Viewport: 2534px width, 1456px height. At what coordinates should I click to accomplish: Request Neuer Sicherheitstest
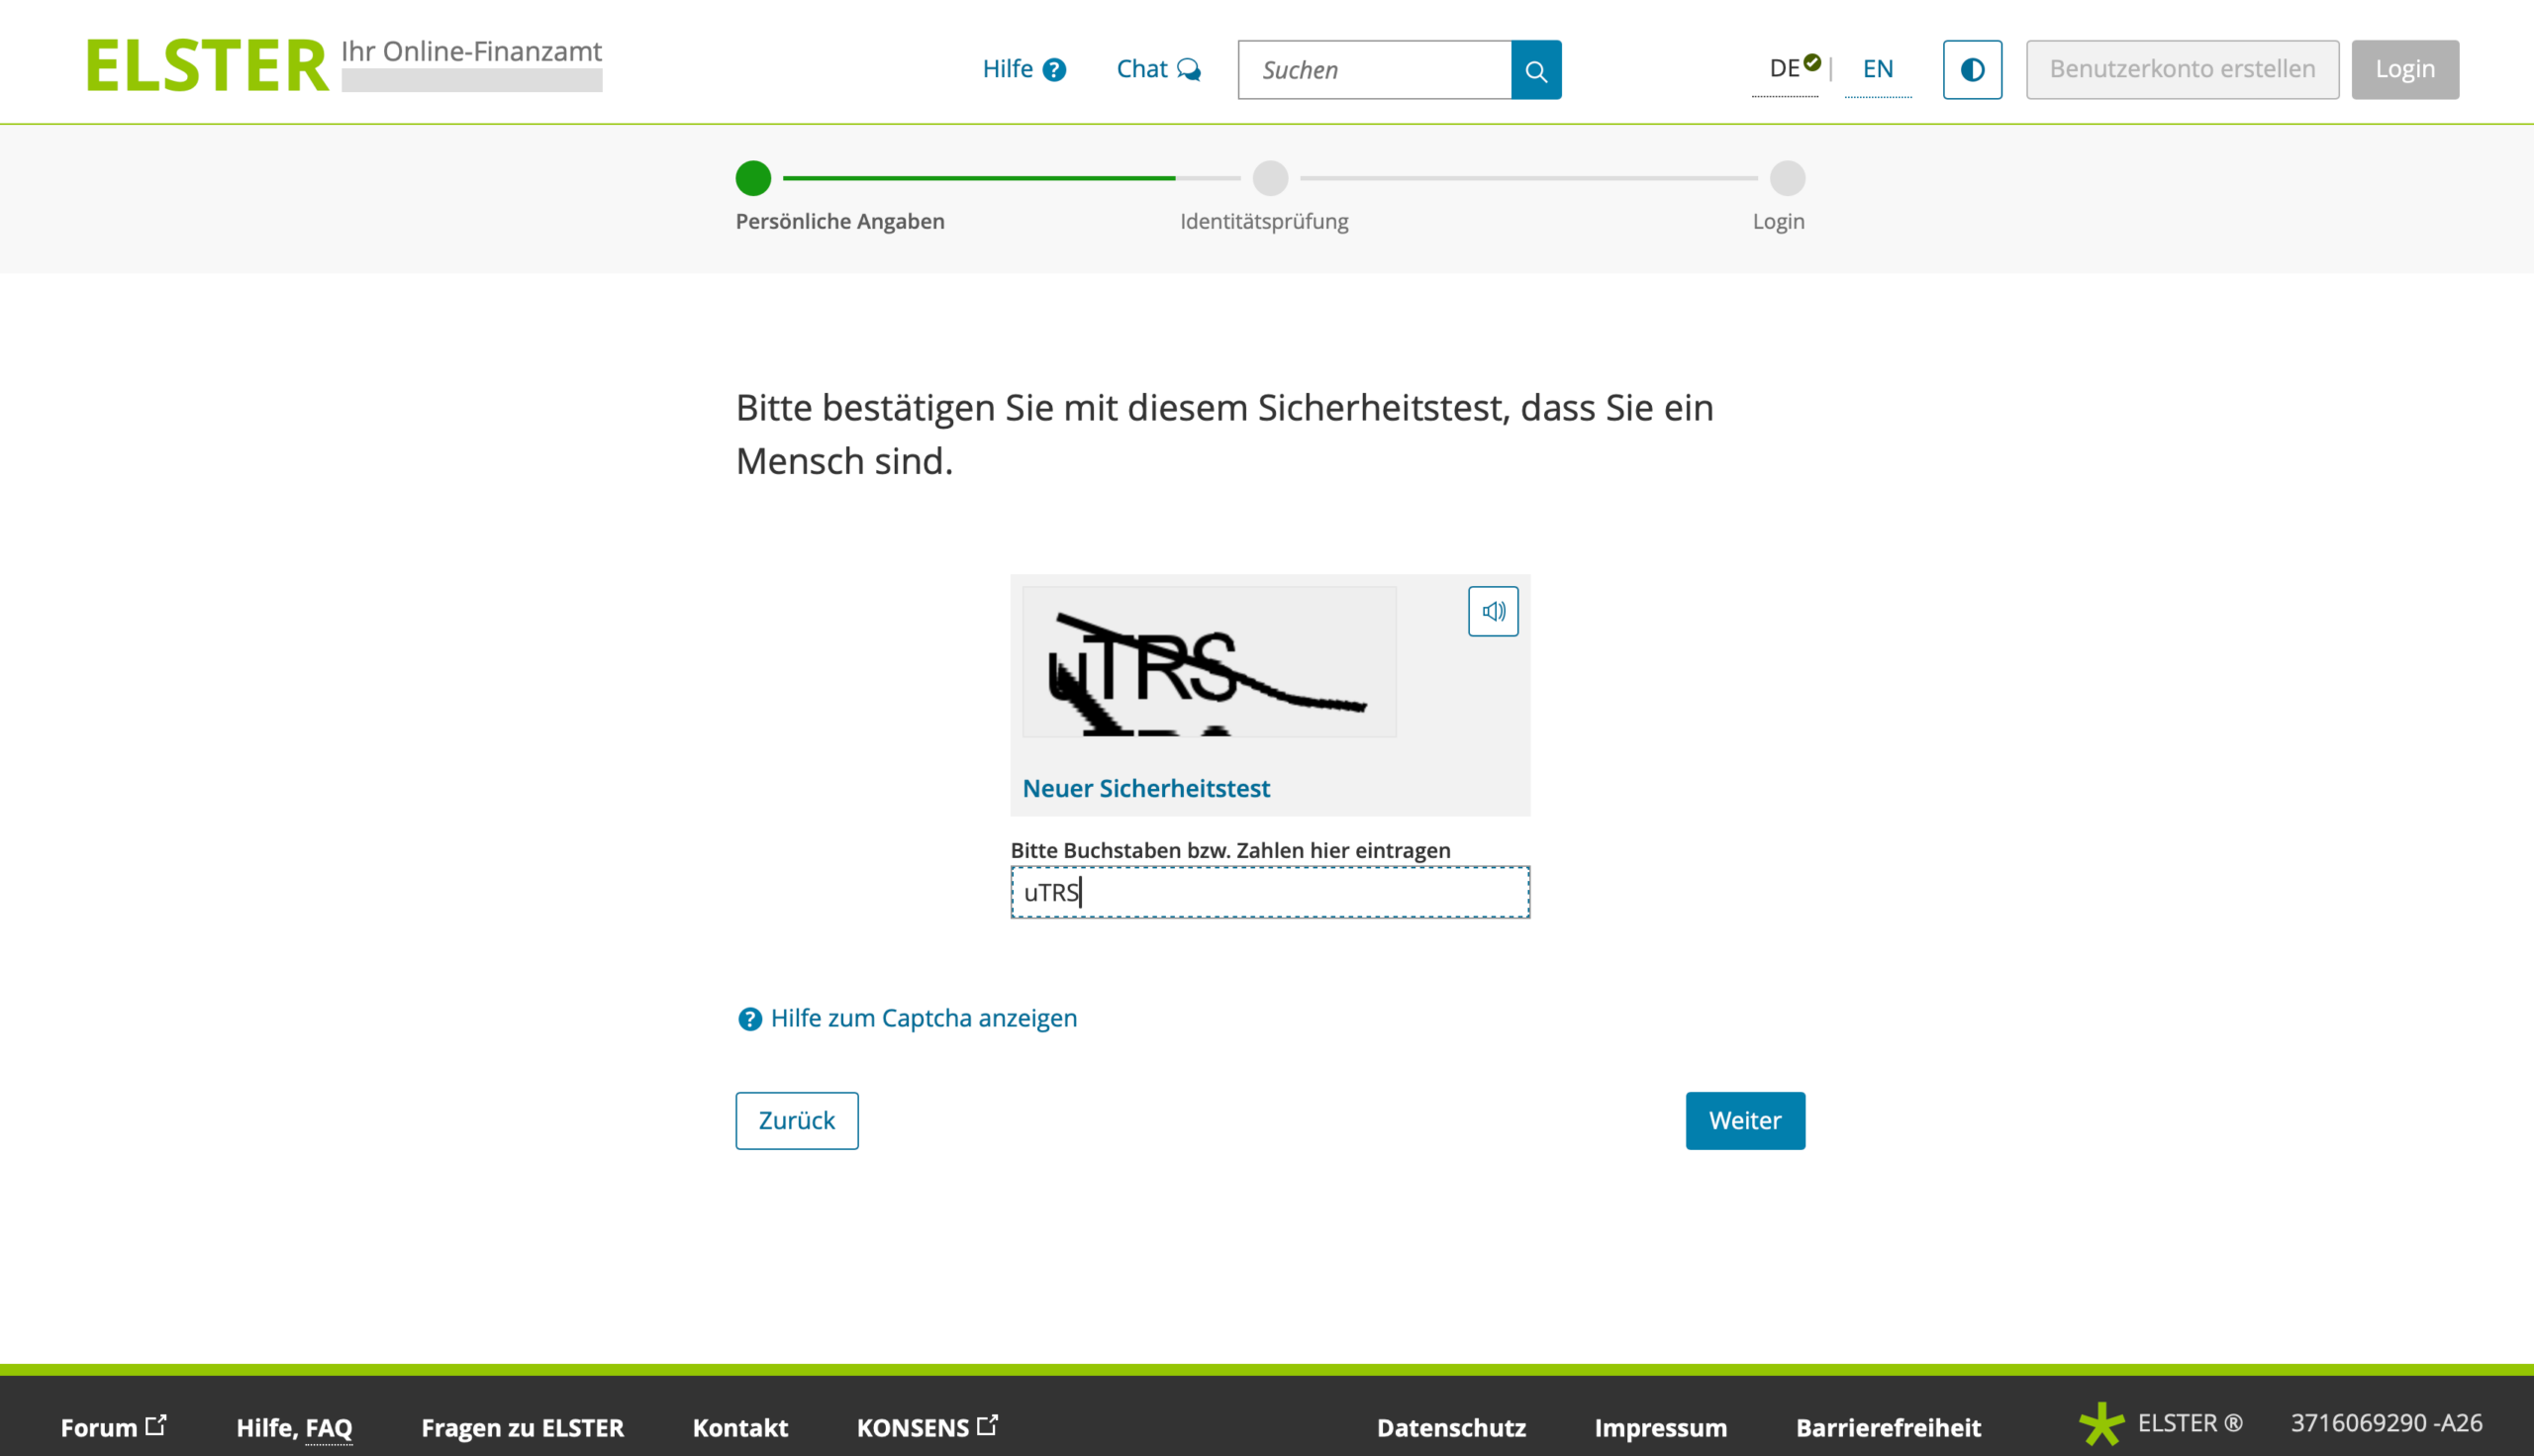1146,788
